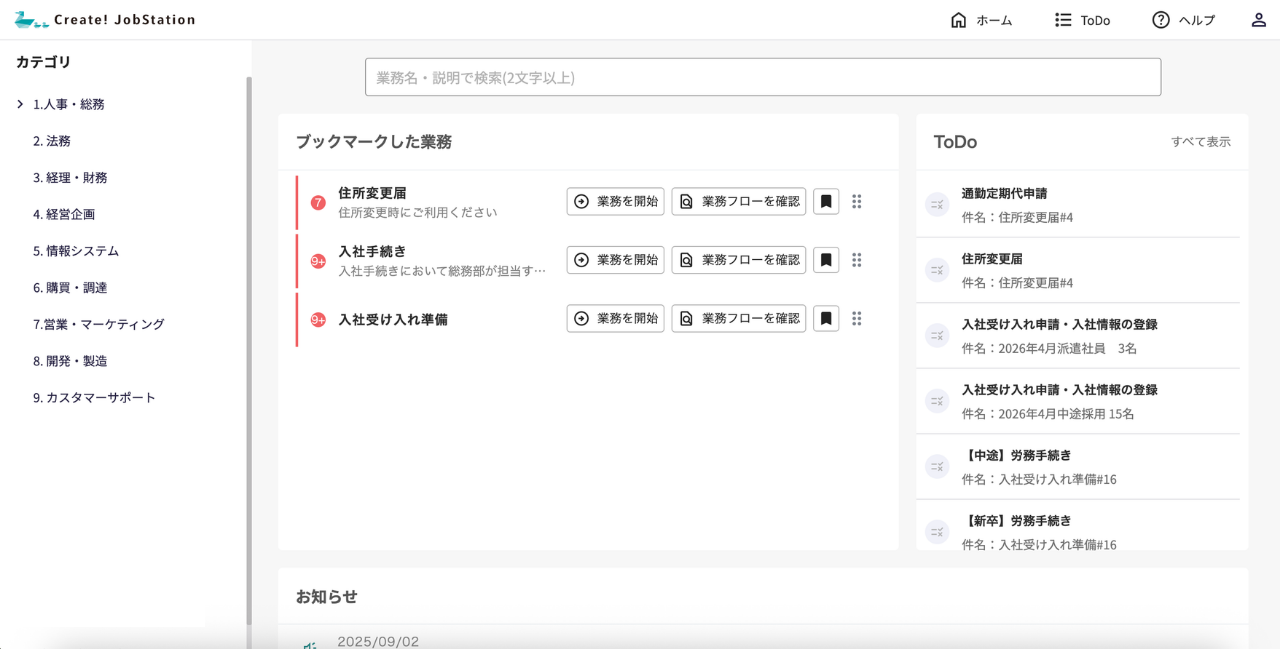This screenshot has height=650, width=1280.
Task: Select the 3. 経理・財務 category
Action: [70, 178]
